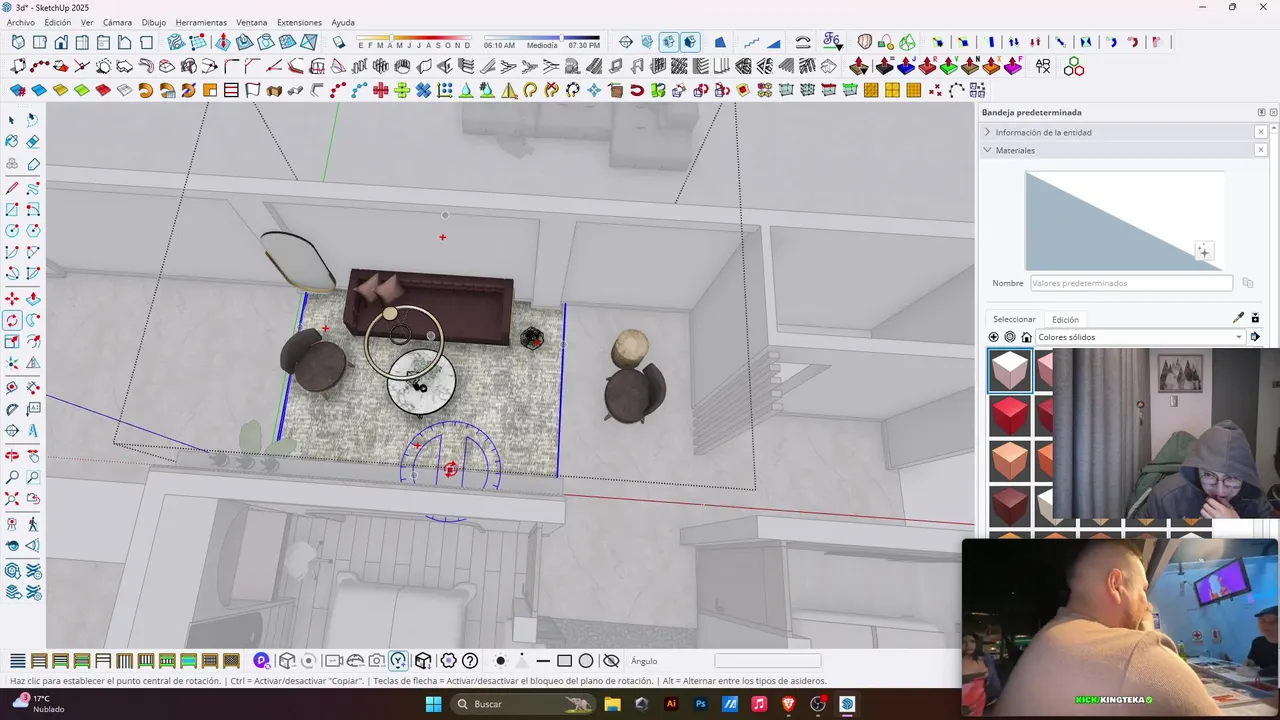1280x720 pixels.
Task: Select the Zoom magnifier tool
Action: (12, 477)
